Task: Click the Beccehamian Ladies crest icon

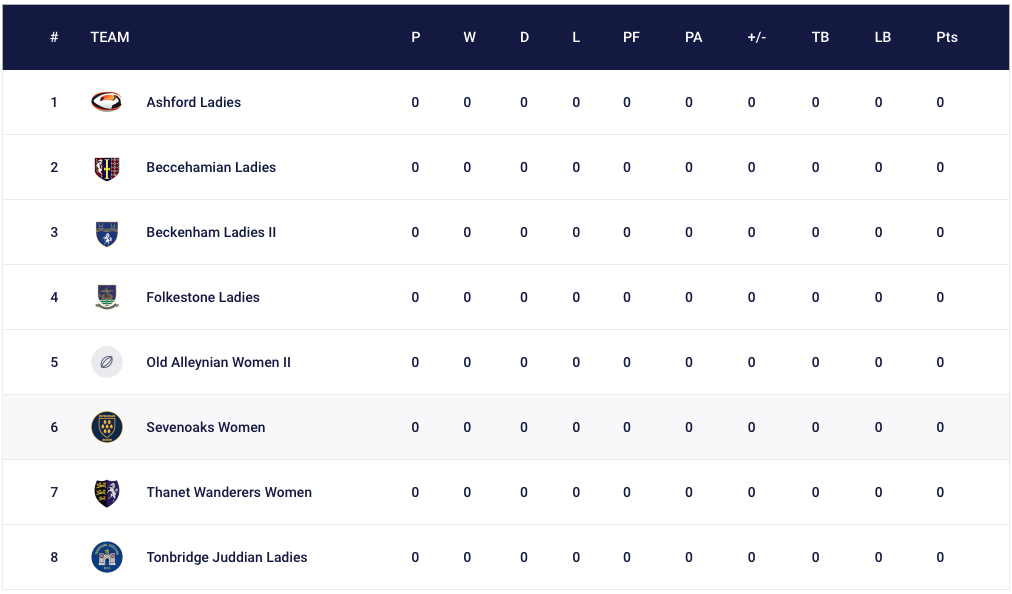Action: (106, 169)
